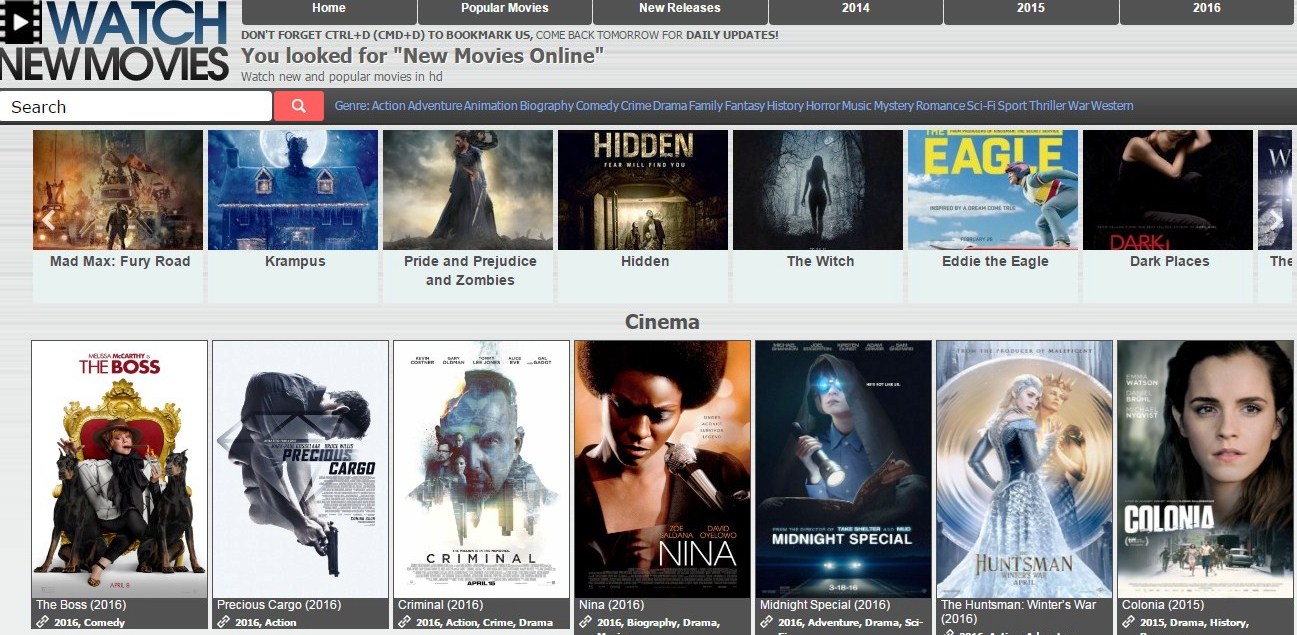Viewport: 1297px width, 635px height.
Task: Click the link icon under Nina (2016)
Action: tap(585, 622)
